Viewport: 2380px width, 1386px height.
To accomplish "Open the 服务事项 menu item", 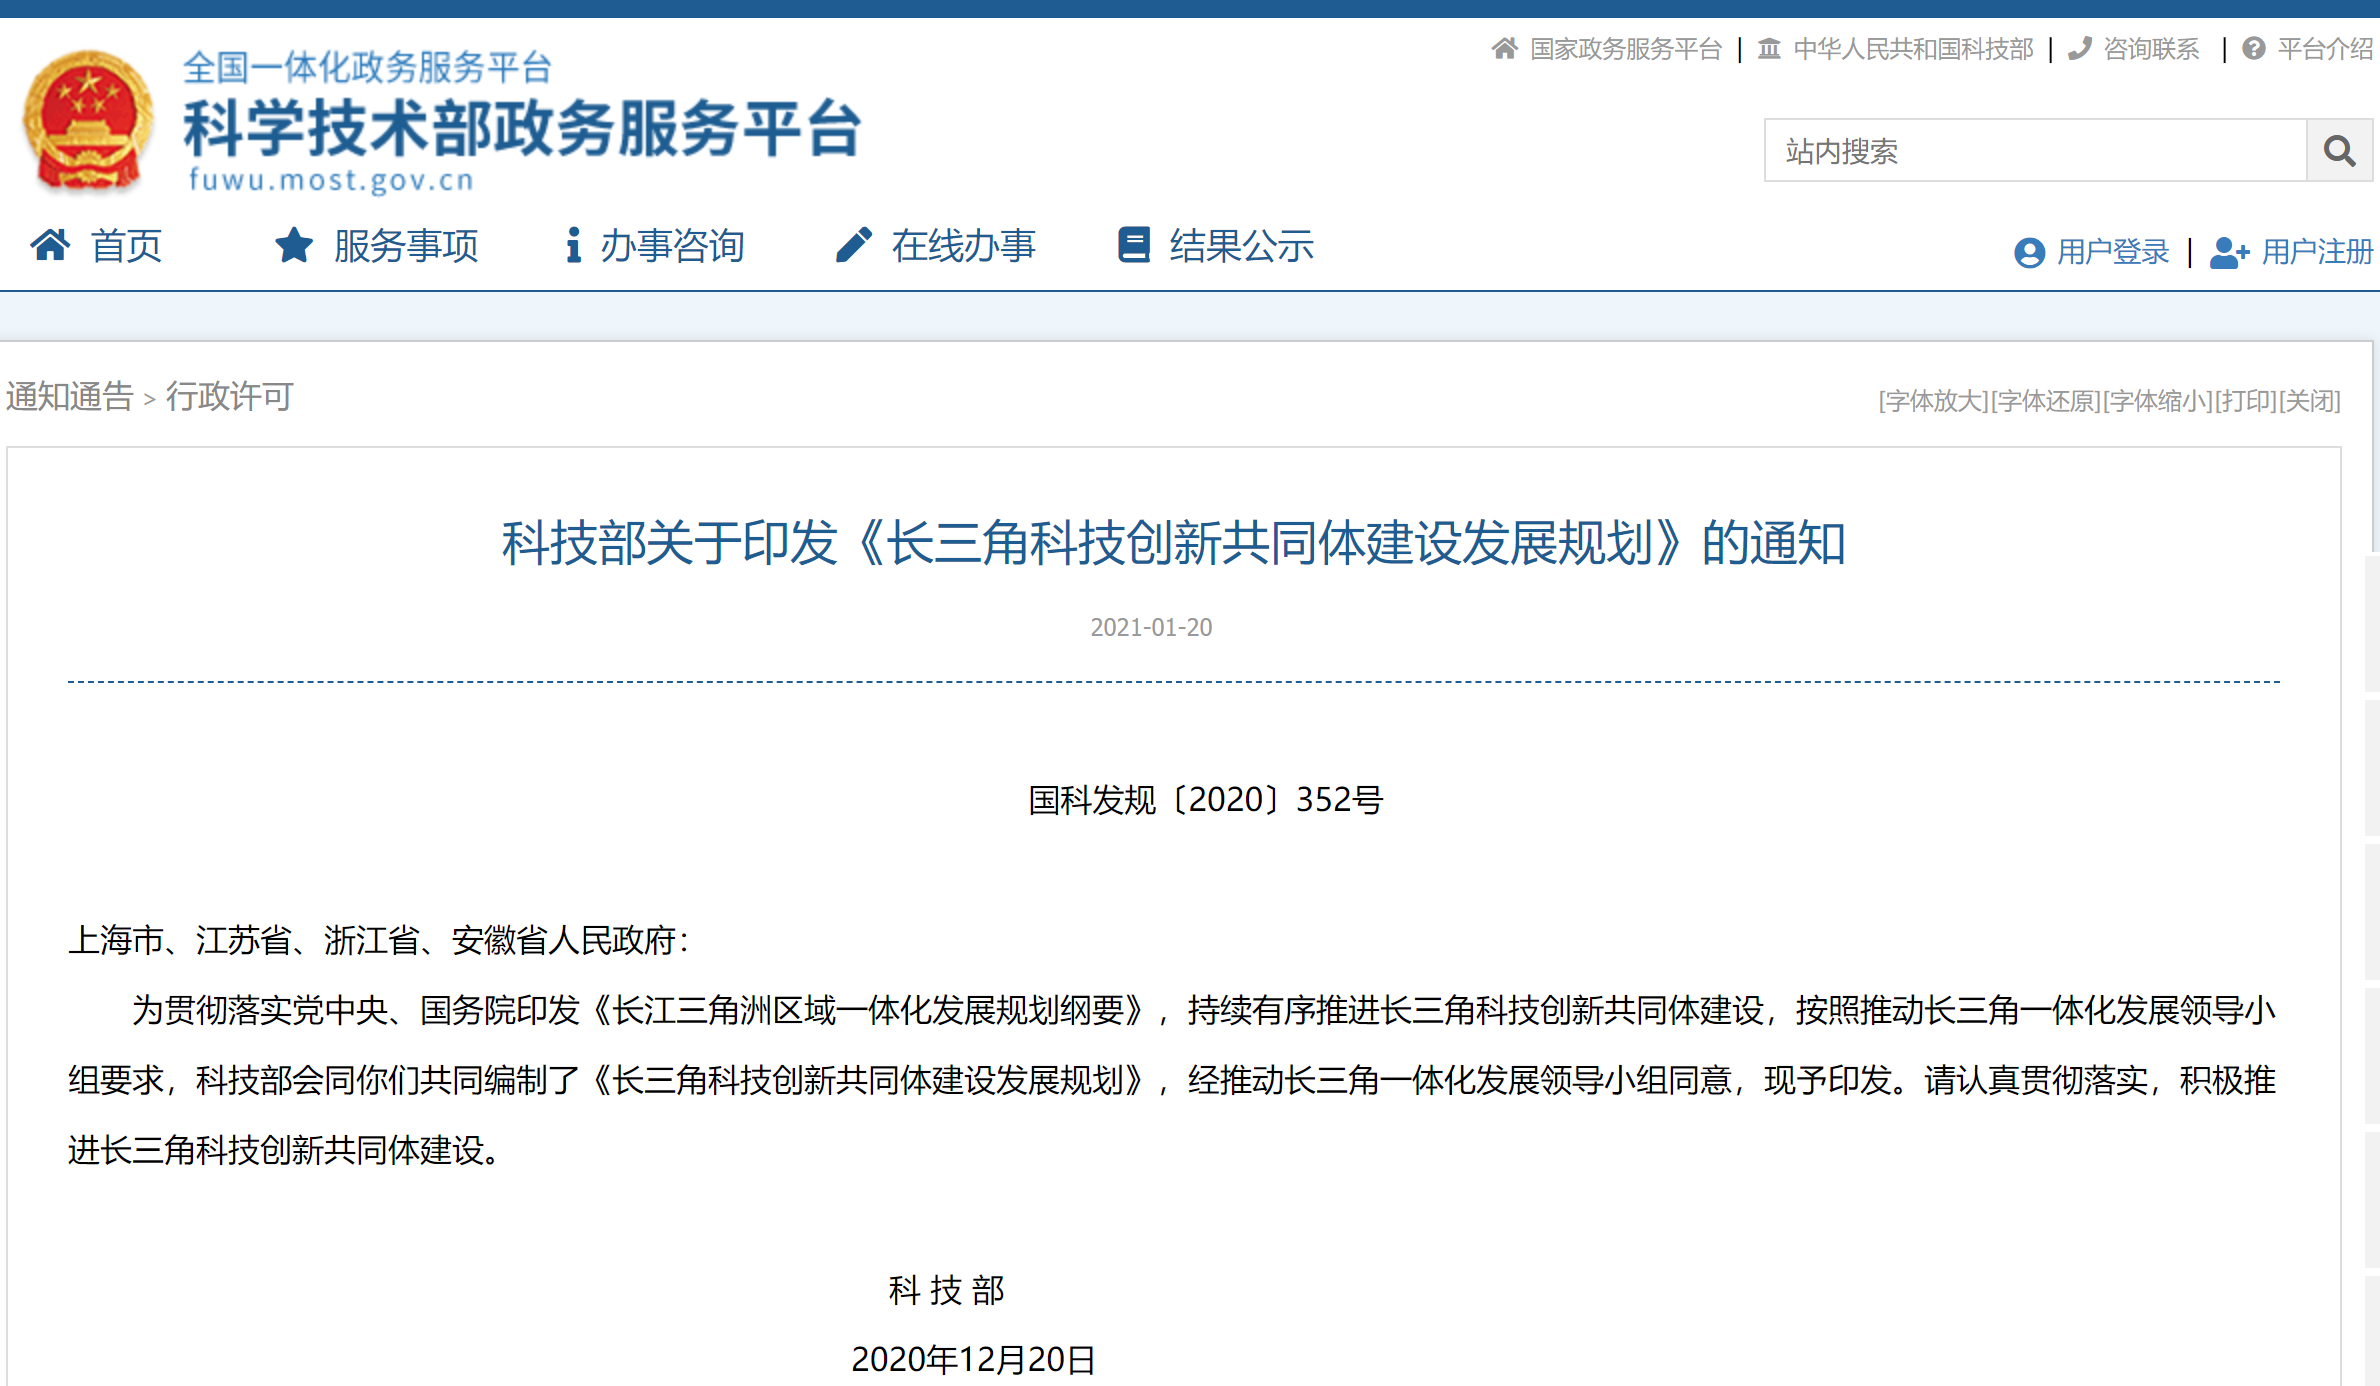I will click(x=406, y=245).
